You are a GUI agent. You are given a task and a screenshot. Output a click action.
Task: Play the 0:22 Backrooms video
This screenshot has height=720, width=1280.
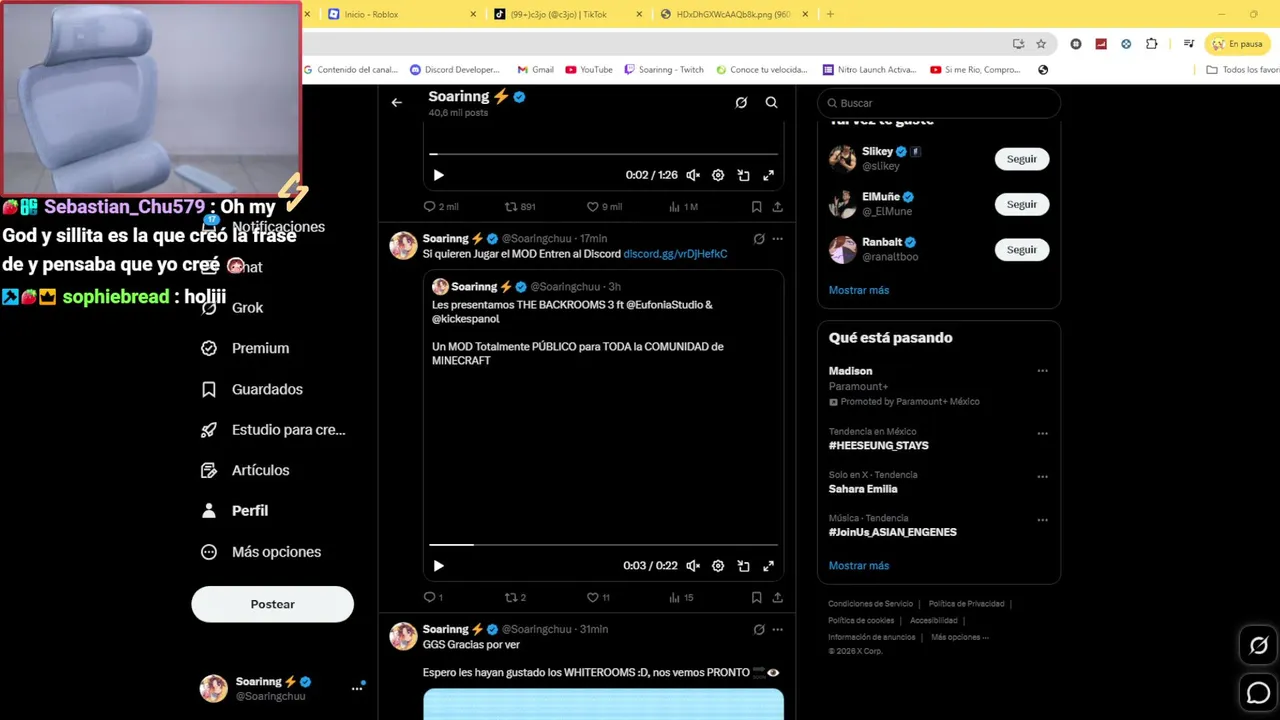tap(438, 566)
